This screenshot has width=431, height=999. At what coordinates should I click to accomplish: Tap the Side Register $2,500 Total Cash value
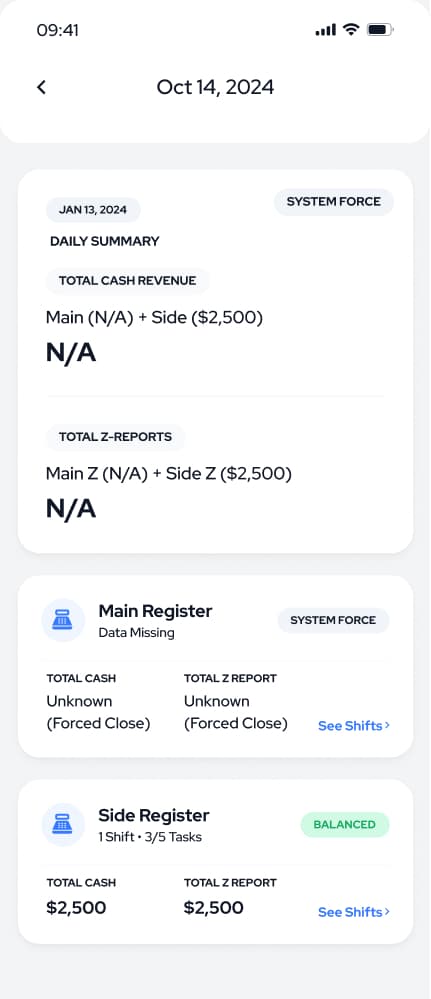(x=76, y=908)
